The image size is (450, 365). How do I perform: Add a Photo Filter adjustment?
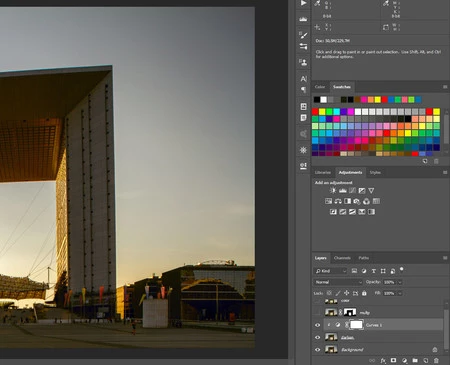pyautogui.click(x=357, y=201)
